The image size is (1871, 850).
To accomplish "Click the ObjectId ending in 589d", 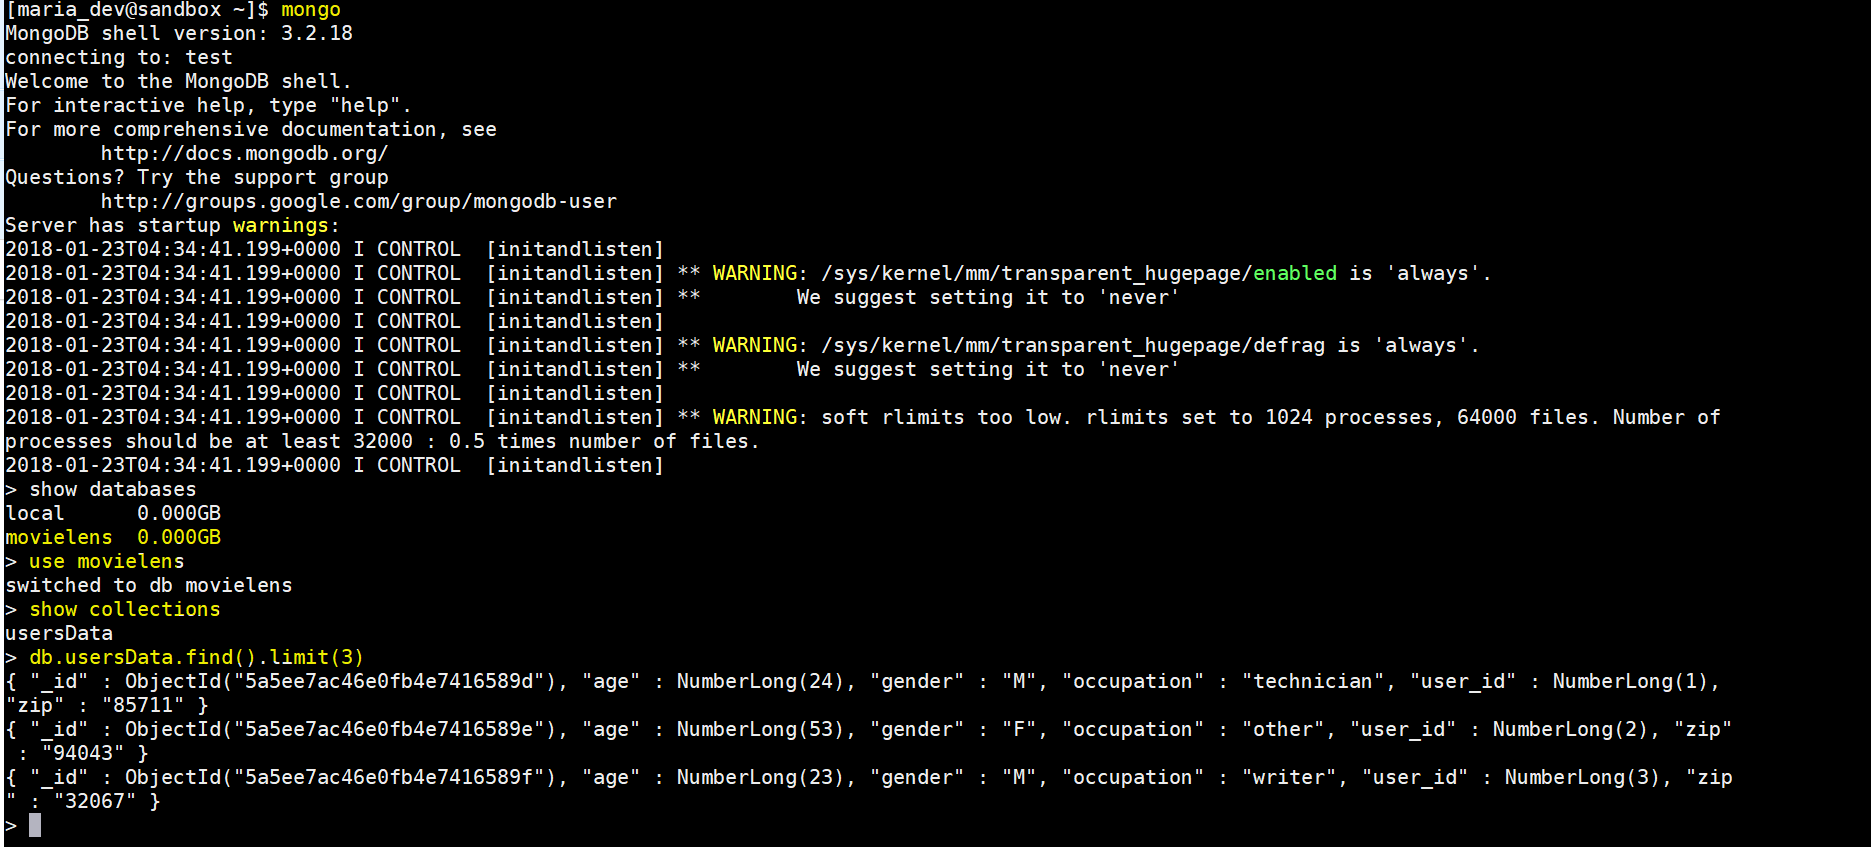I will 341,682.
